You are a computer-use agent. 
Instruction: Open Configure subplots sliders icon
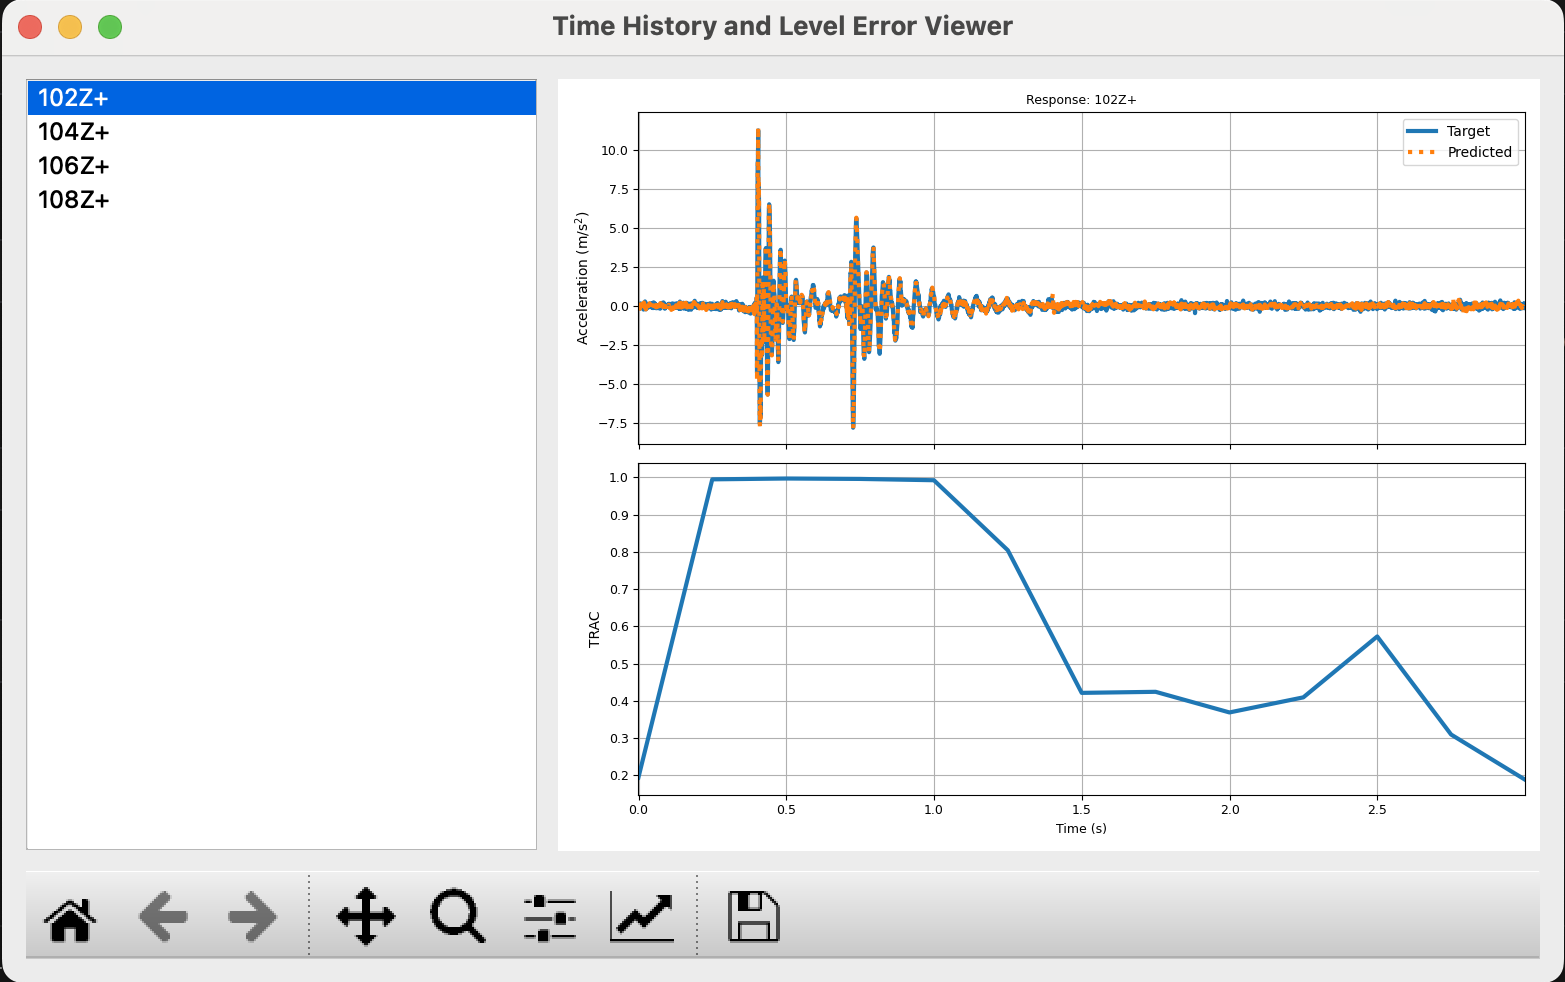pyautogui.click(x=549, y=917)
